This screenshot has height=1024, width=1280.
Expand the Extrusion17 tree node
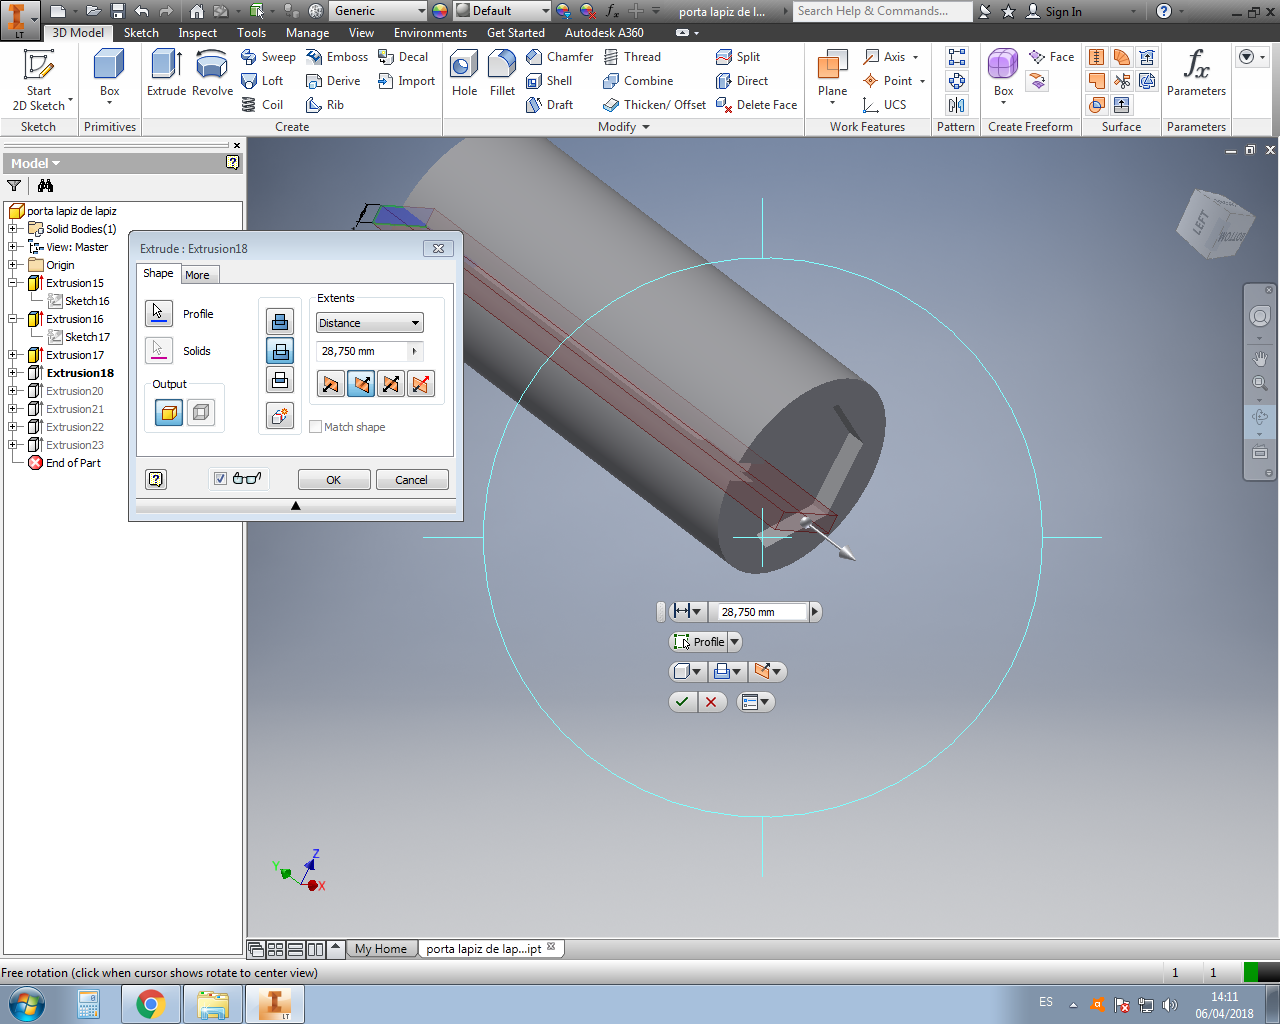pos(13,355)
